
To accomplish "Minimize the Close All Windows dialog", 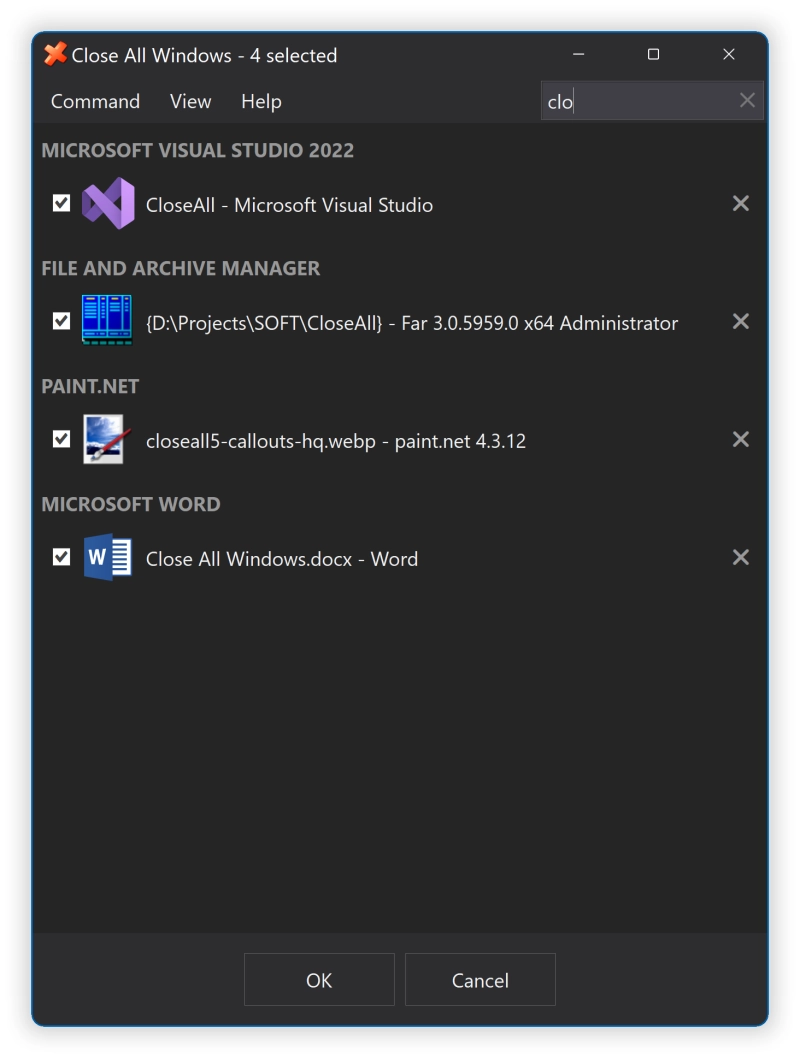I will (x=578, y=54).
